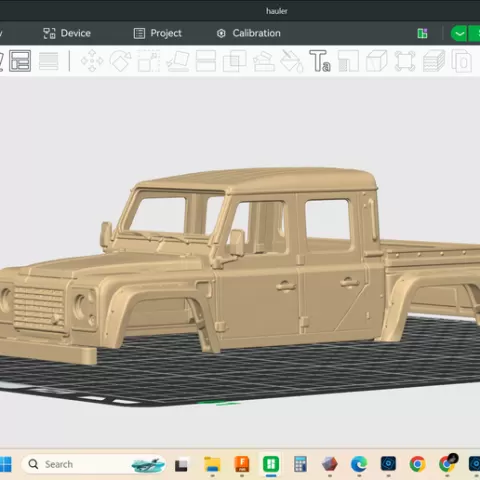480x480 pixels.
Task: Expand the green slice dropdown arrow
Action: (459, 33)
